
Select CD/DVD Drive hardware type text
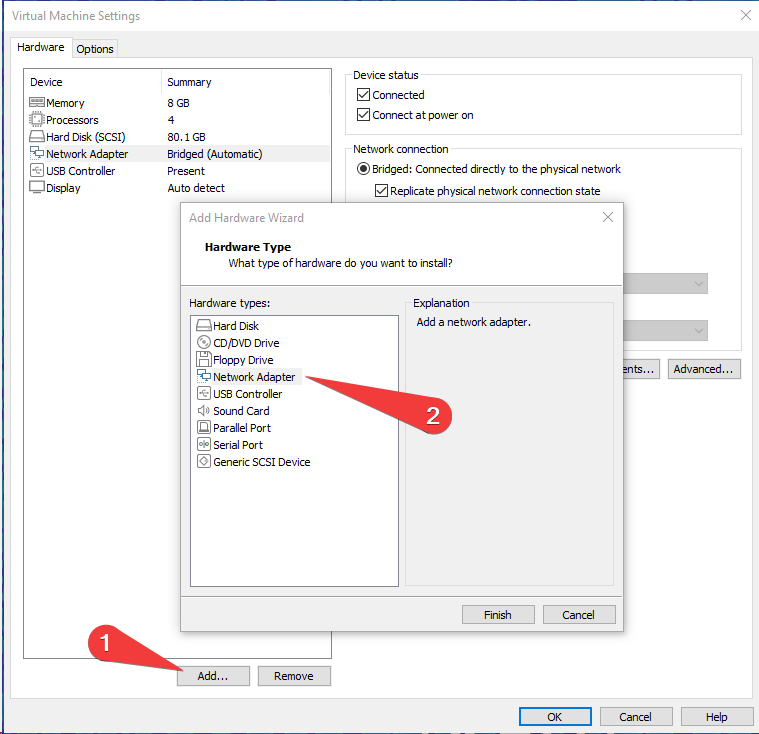246,343
